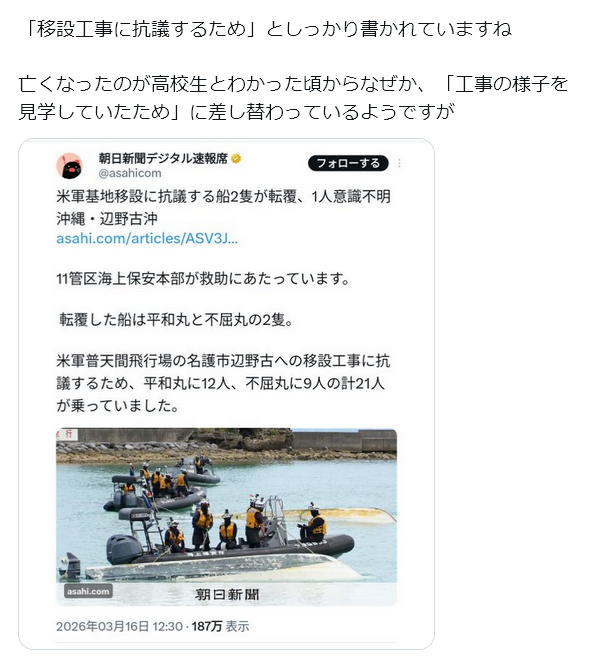Click the 187万 表示 view count
This screenshot has width=598, height=665.
pos(221,626)
